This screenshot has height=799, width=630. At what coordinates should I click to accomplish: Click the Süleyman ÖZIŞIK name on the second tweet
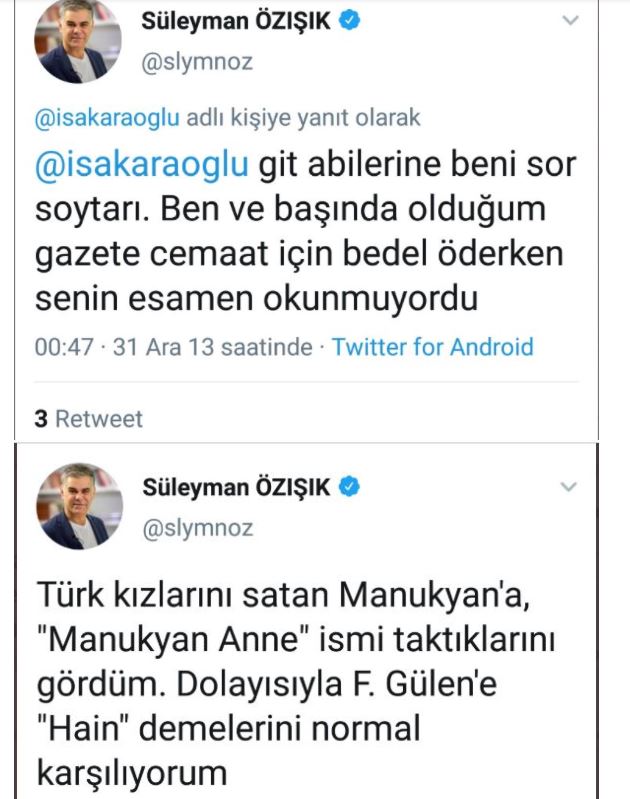point(239,488)
